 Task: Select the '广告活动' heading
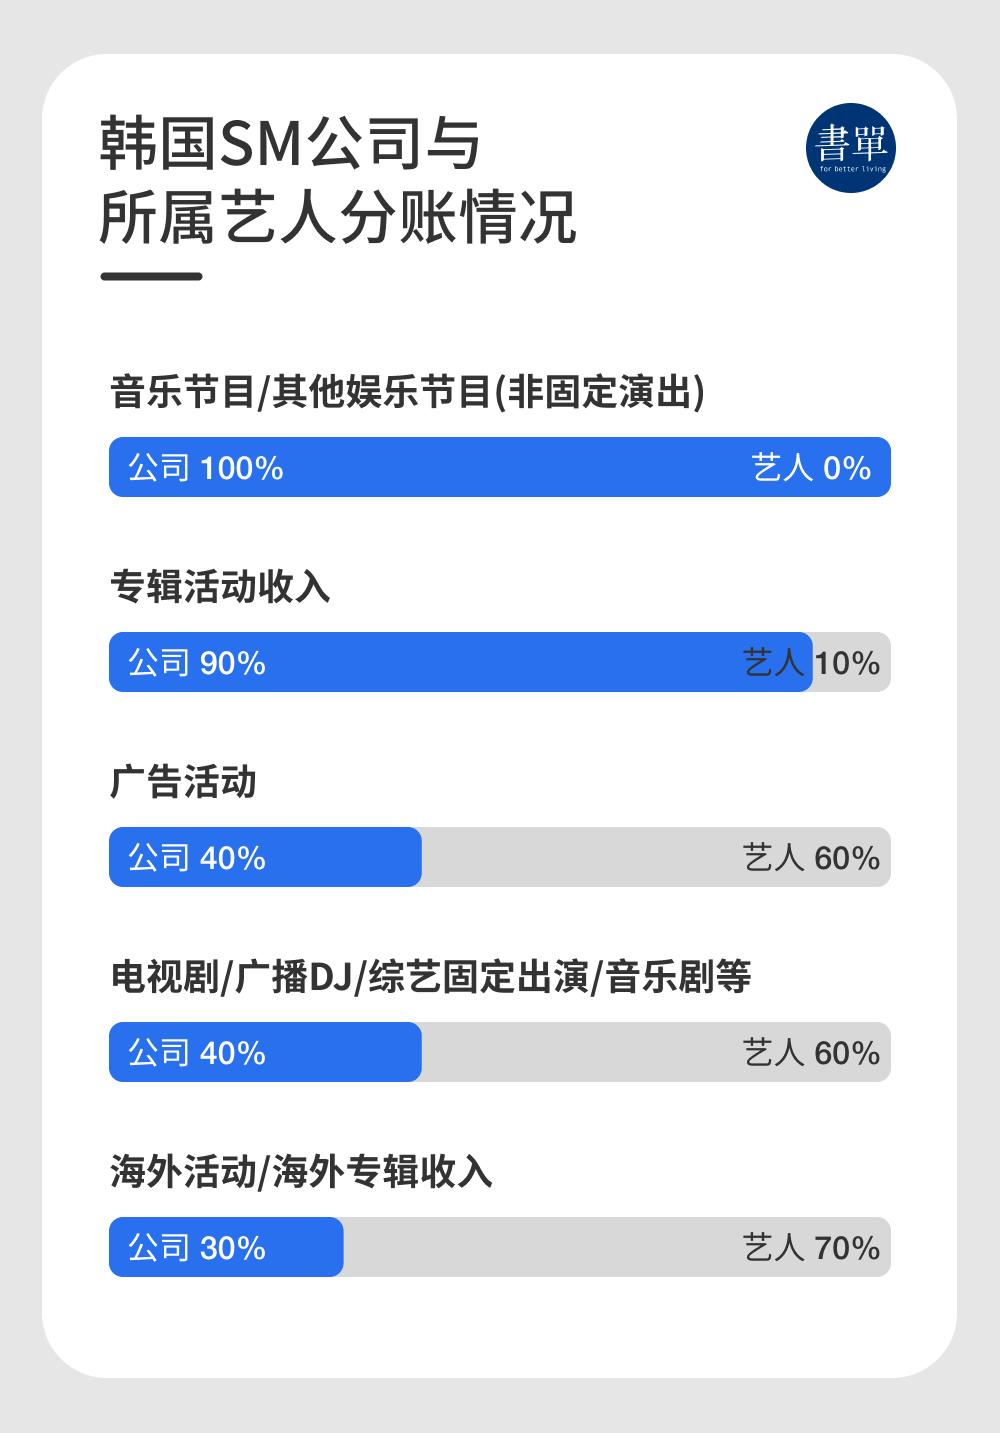tap(183, 782)
